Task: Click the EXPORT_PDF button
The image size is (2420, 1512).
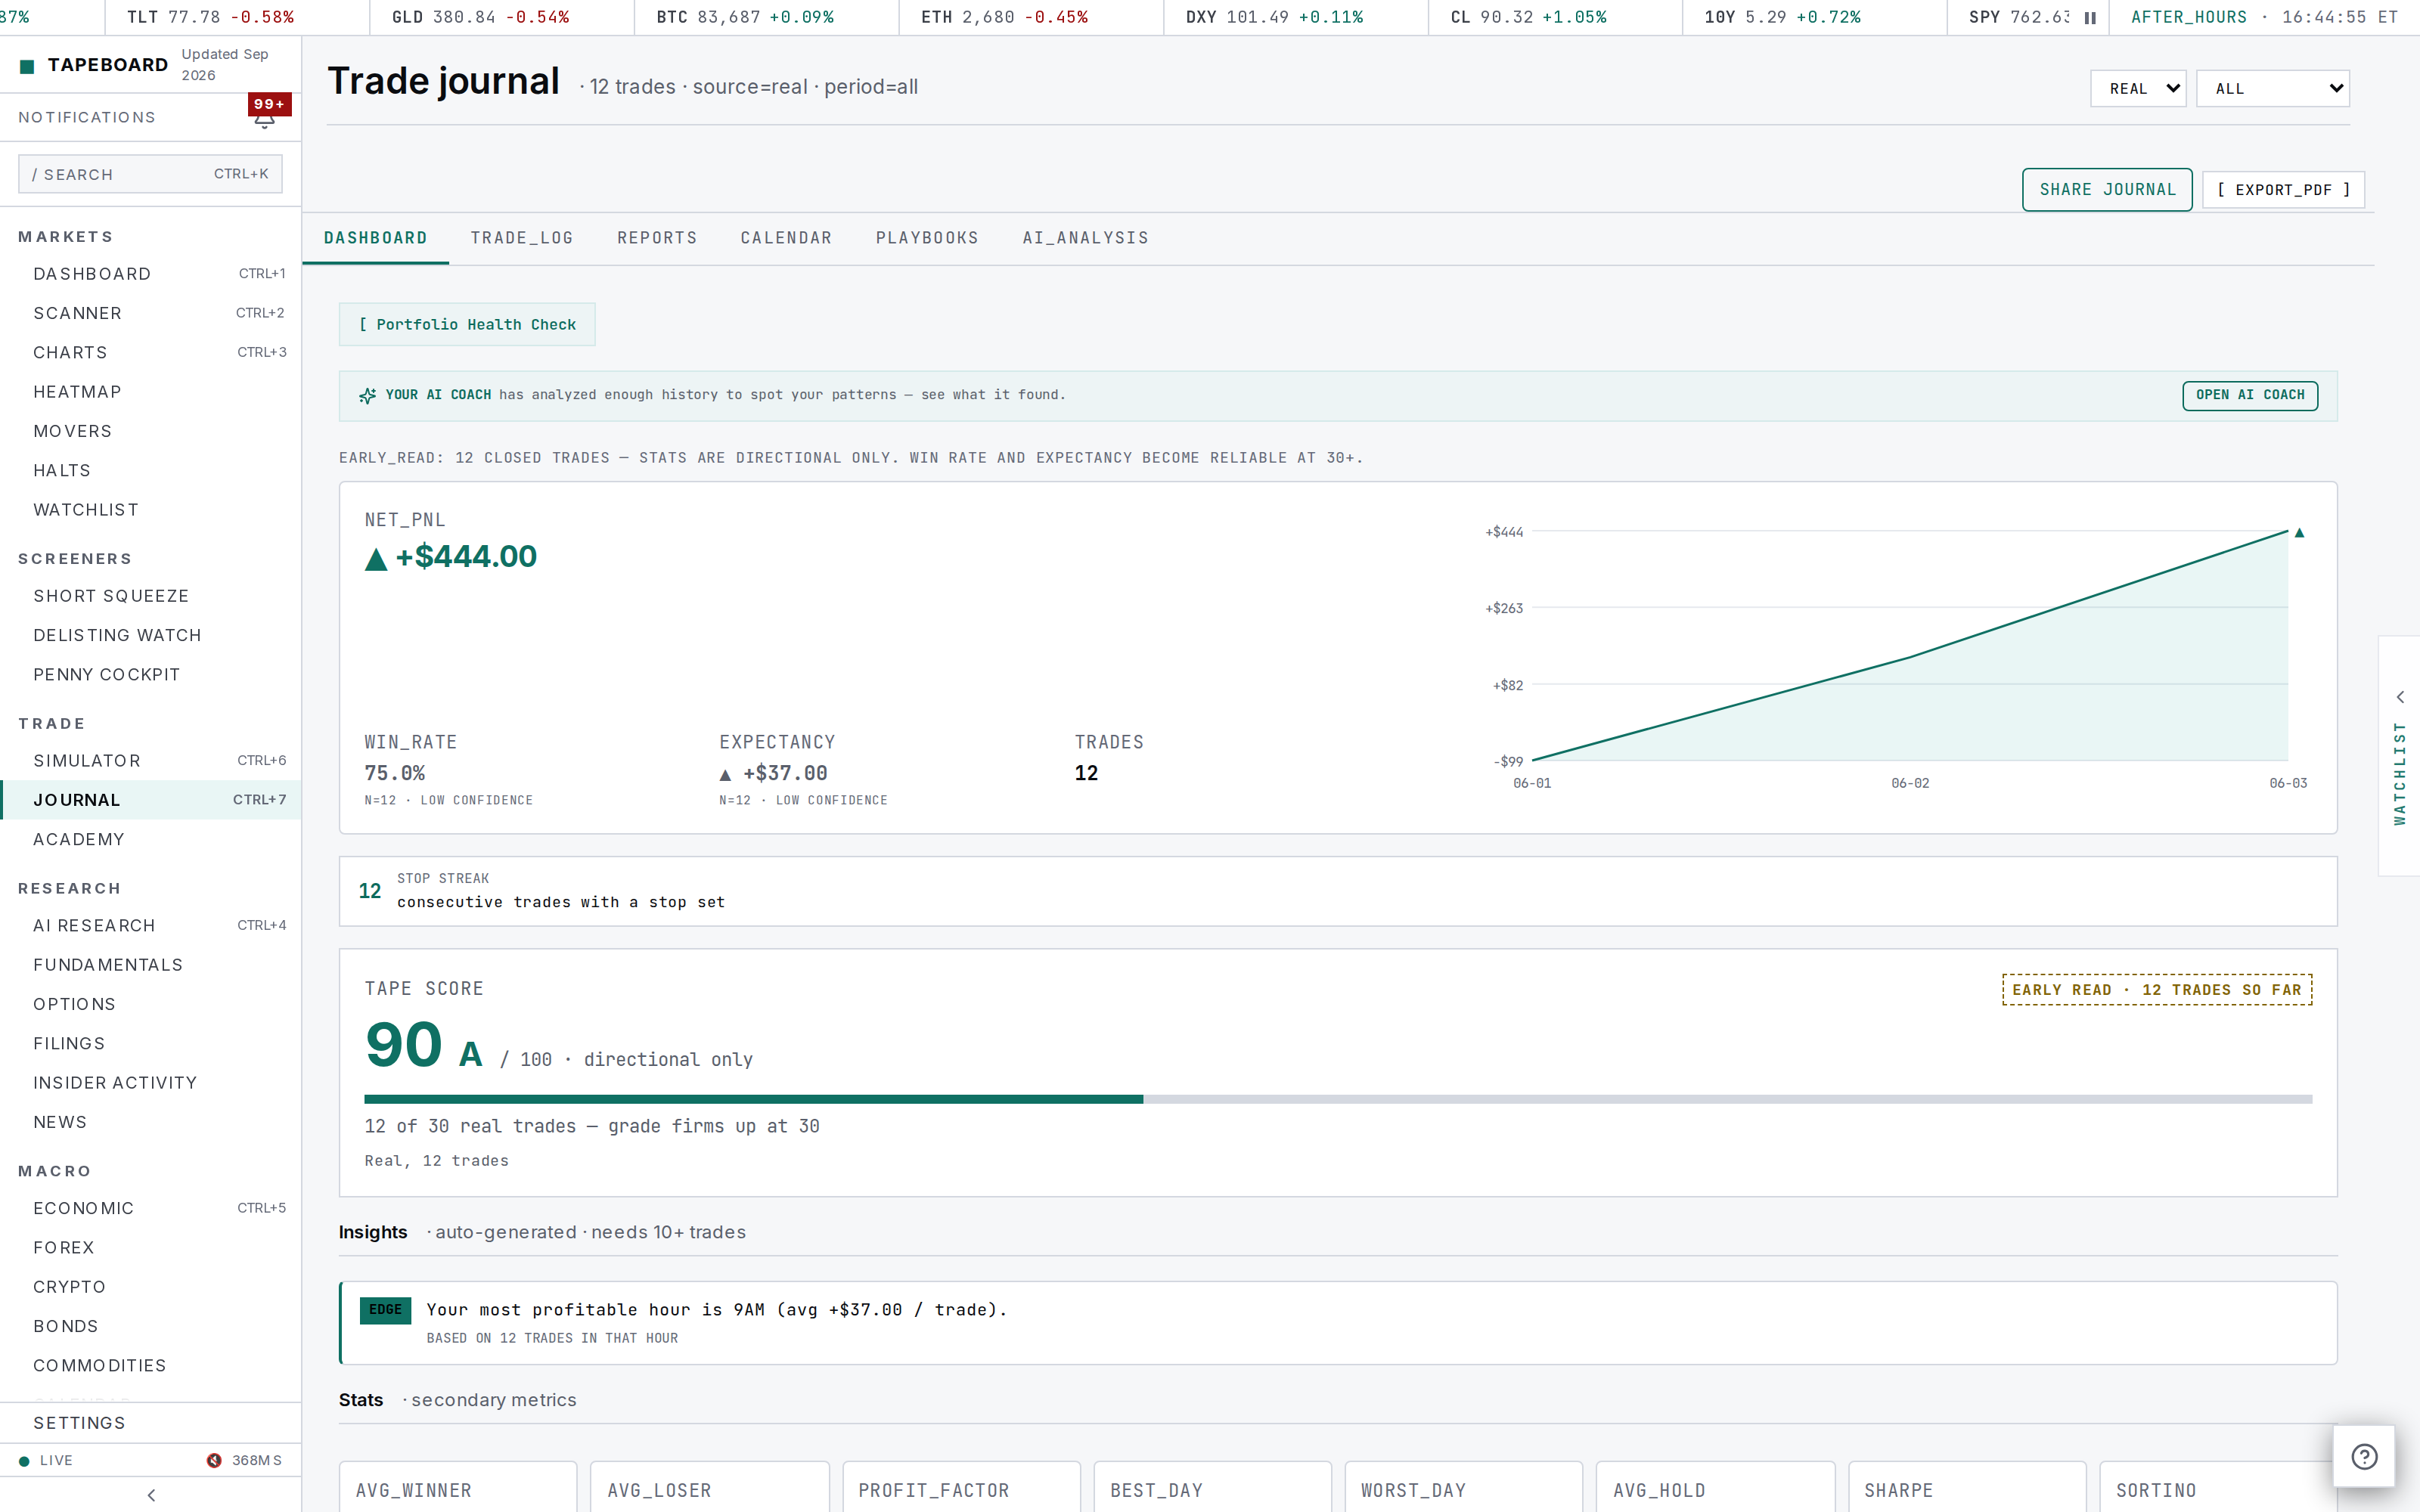Action: (x=2283, y=190)
